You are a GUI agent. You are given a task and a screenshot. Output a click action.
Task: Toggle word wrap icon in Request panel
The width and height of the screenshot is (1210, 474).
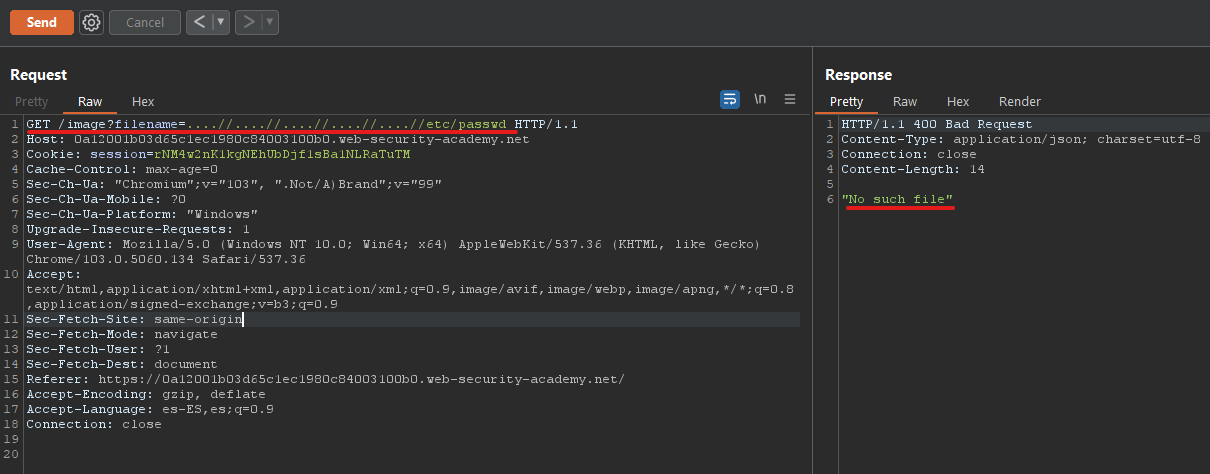coord(730,99)
